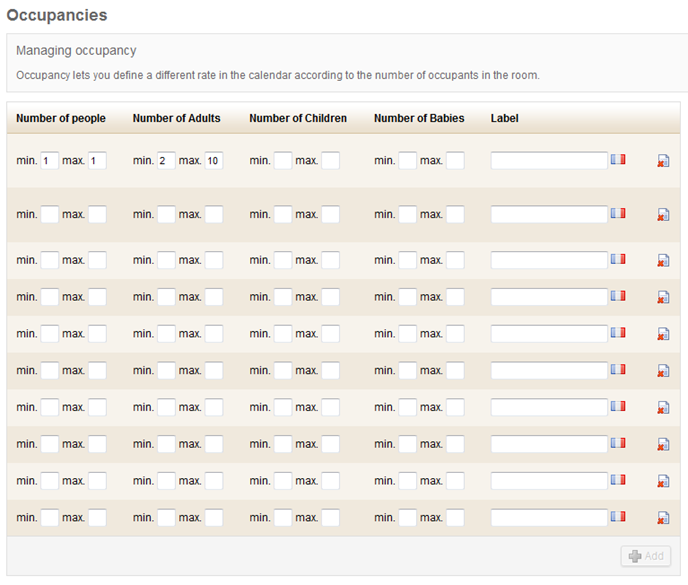Remove the fifth occupancy row using its delete icon
The image size is (688, 585).
coord(663,334)
